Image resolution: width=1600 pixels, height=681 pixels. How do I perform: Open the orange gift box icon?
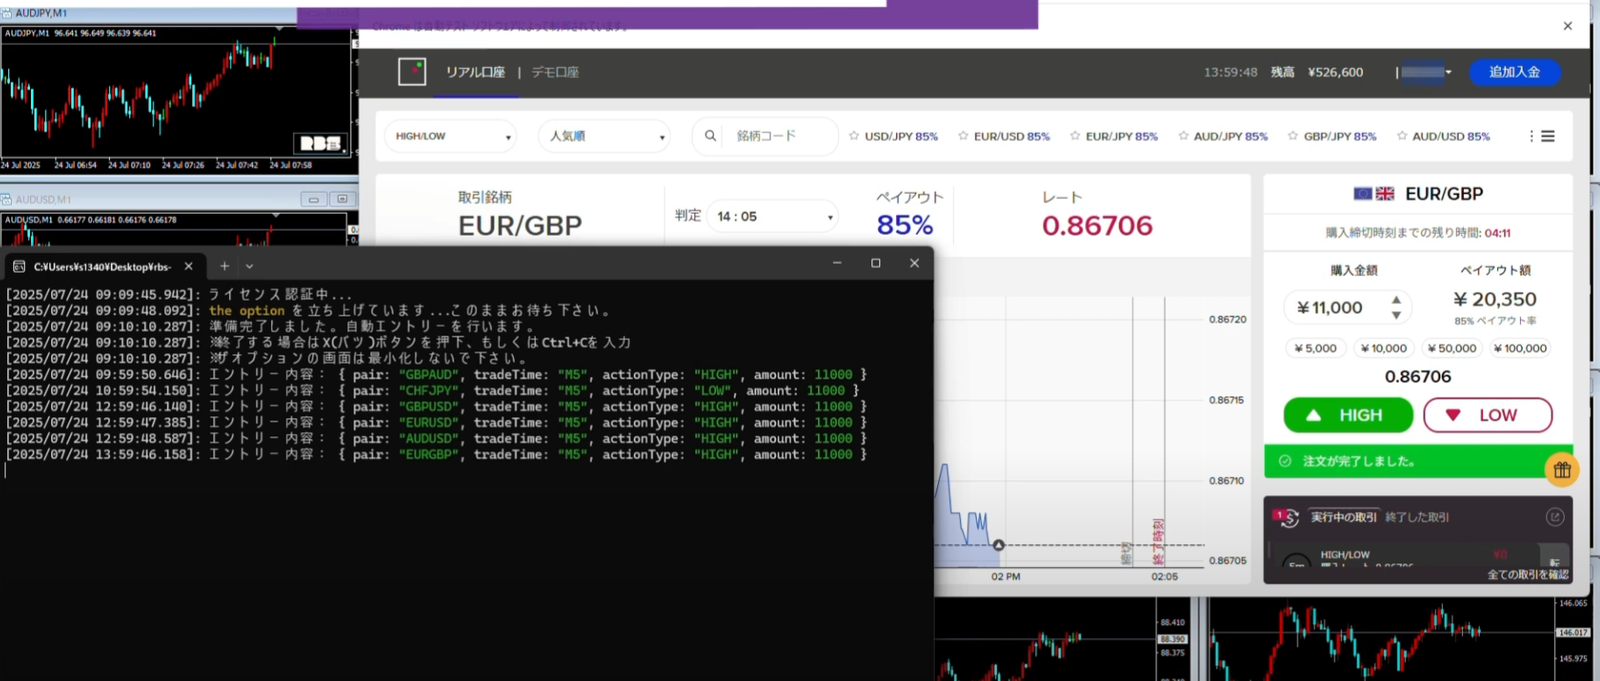coord(1561,469)
